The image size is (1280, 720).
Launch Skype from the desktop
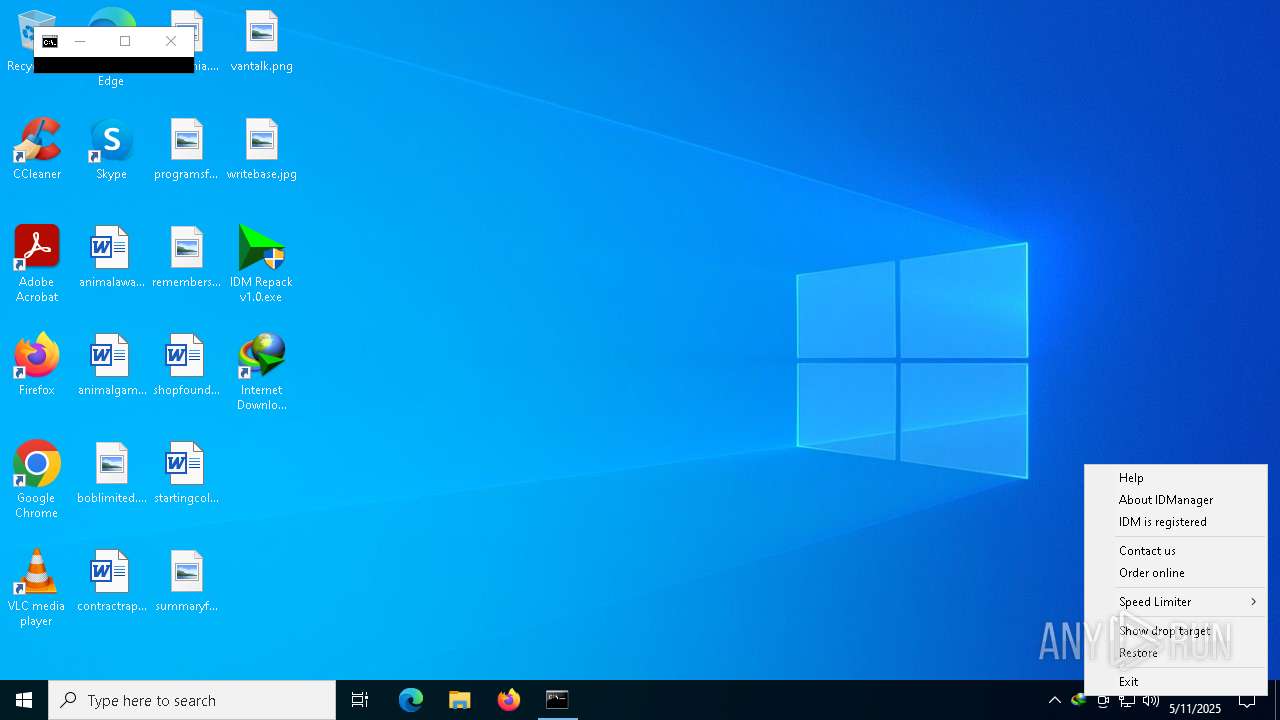(111, 149)
